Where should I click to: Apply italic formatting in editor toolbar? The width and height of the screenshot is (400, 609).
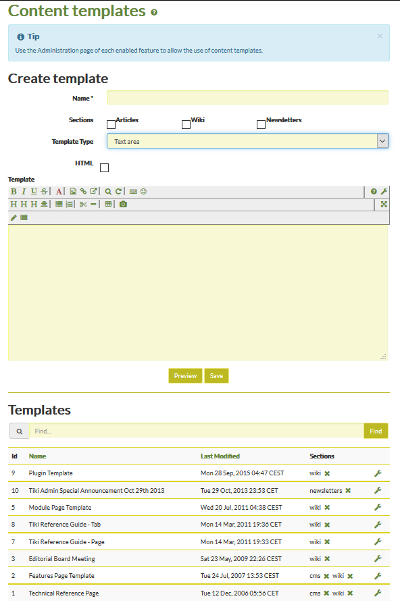24,191
